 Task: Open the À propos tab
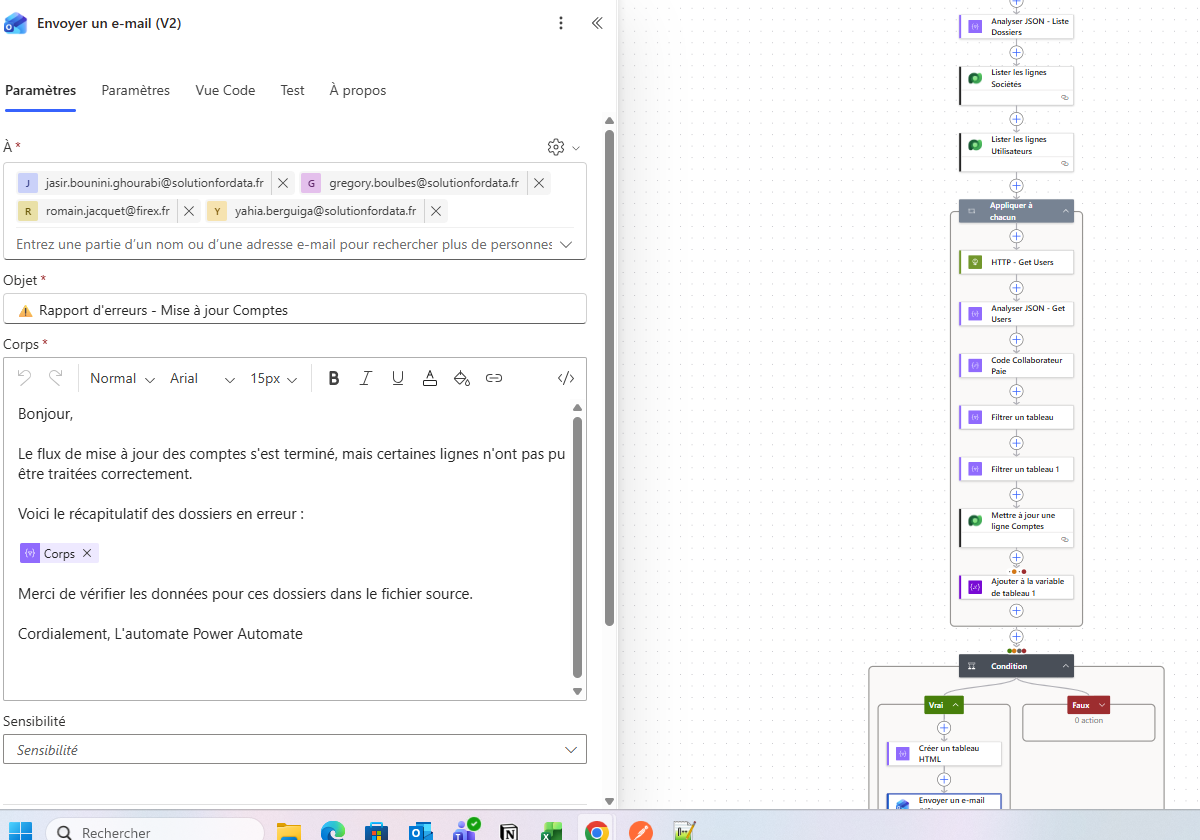click(x=357, y=90)
